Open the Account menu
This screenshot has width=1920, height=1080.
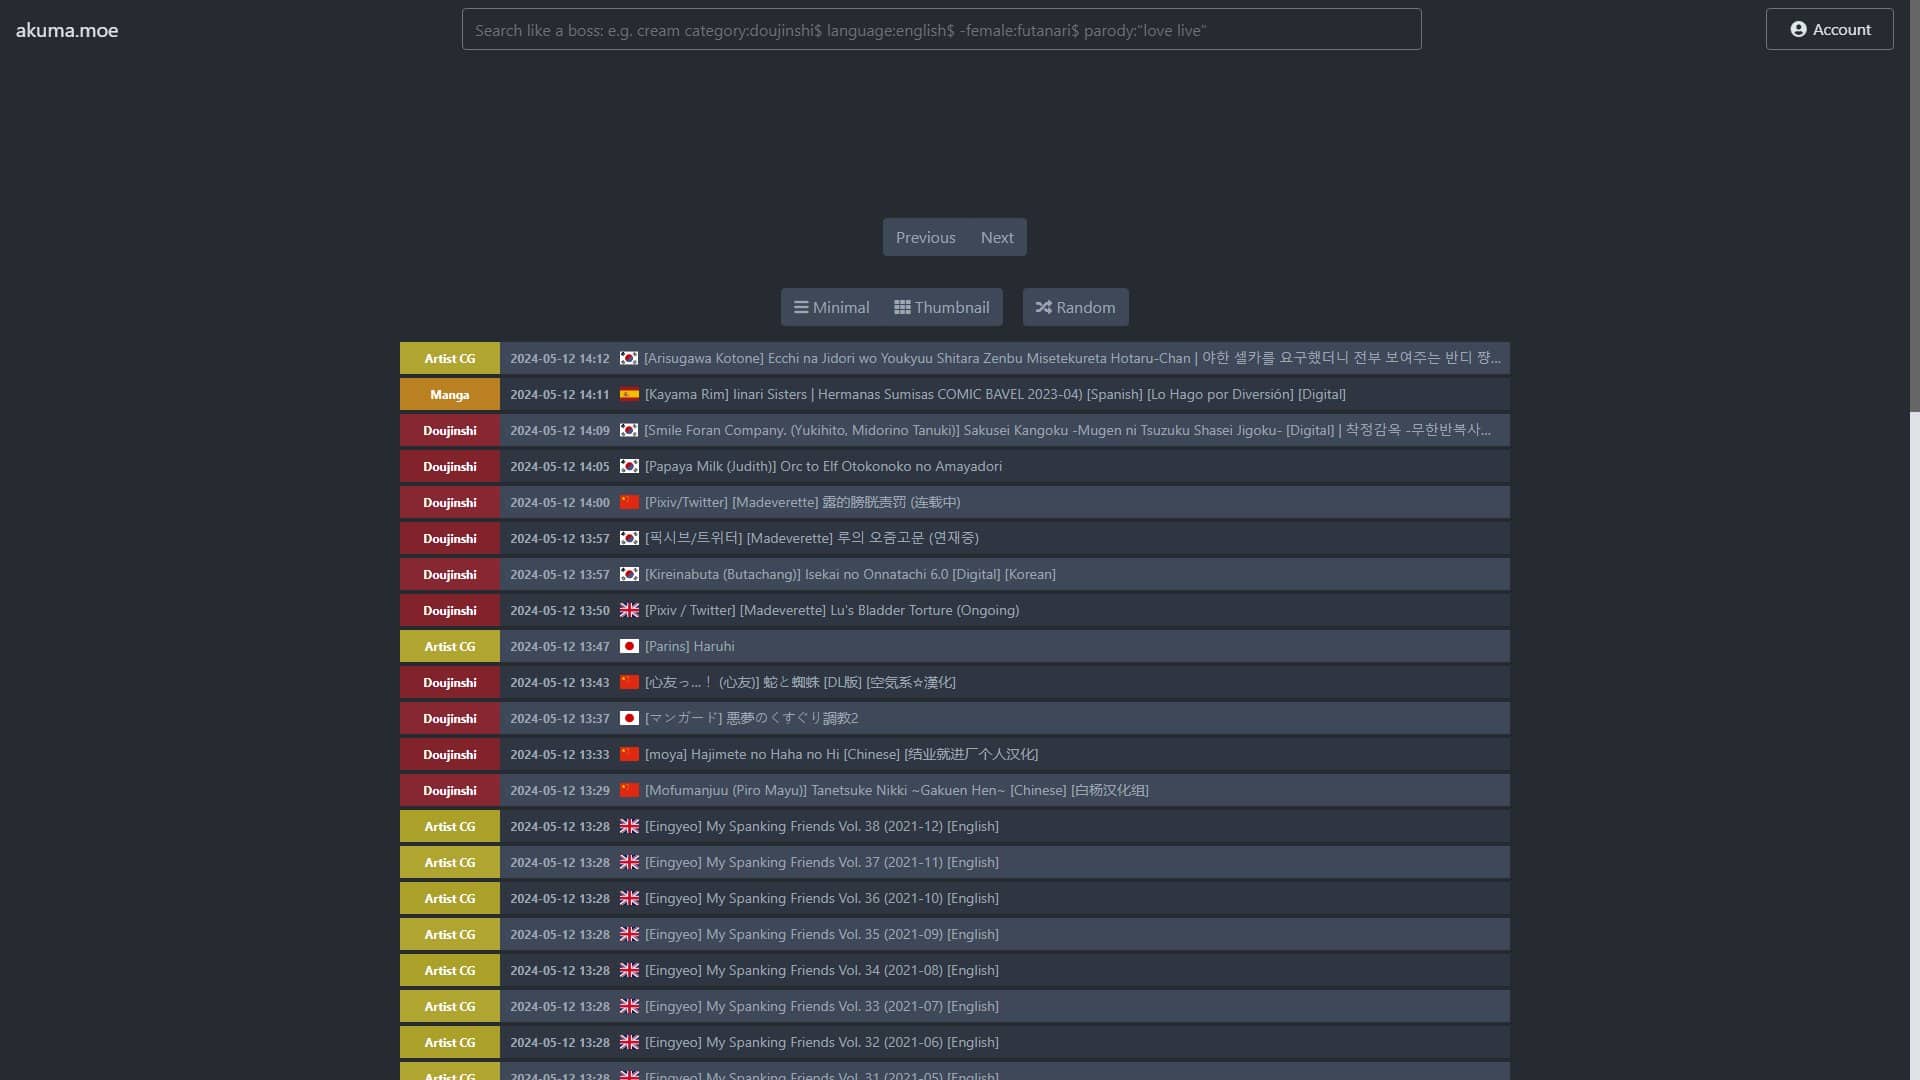pyautogui.click(x=1829, y=29)
